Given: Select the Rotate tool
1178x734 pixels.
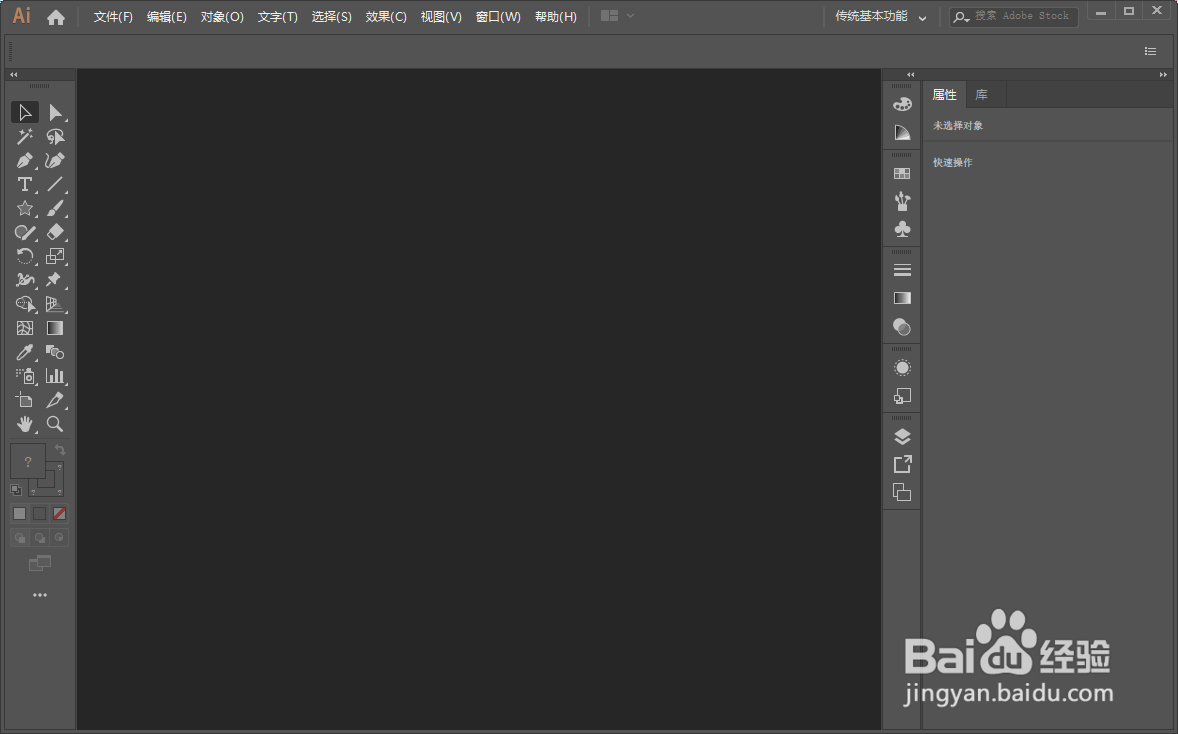Looking at the screenshot, I should (25, 256).
